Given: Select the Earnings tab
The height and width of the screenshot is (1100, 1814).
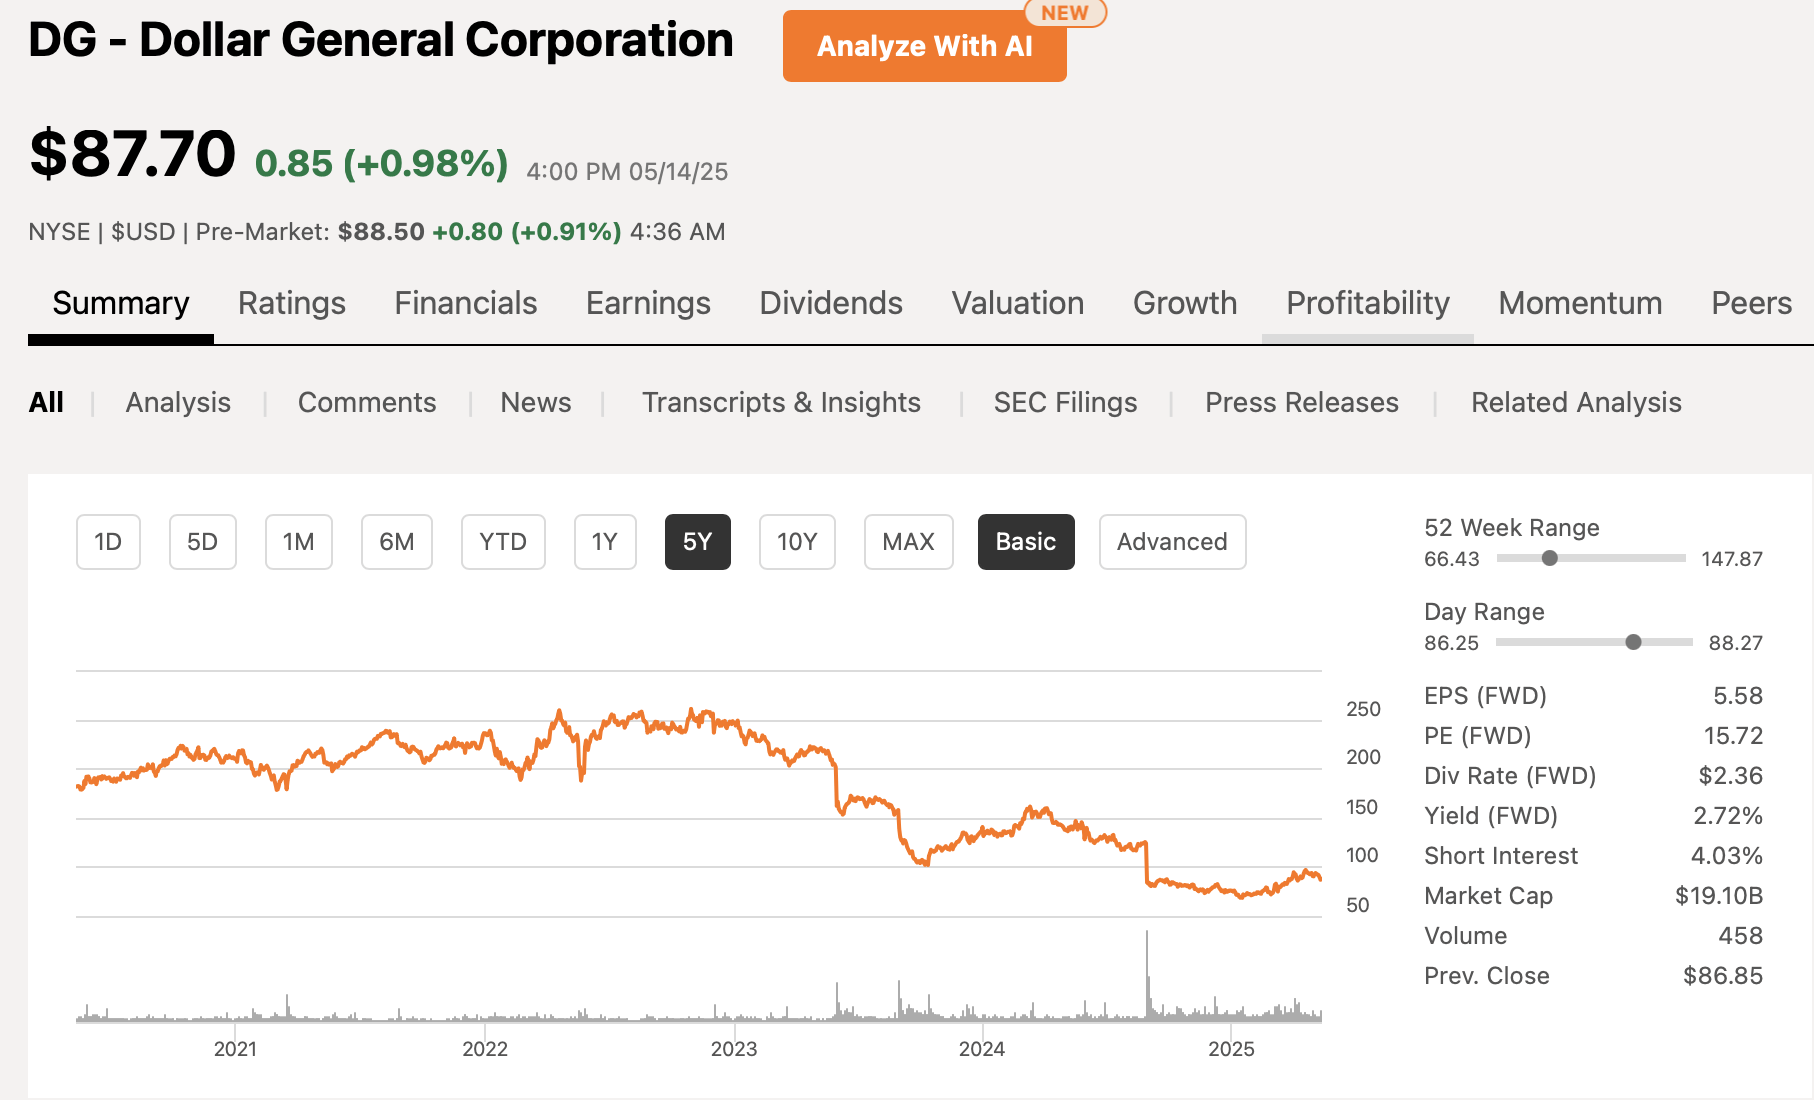Looking at the screenshot, I should pos(647,303).
